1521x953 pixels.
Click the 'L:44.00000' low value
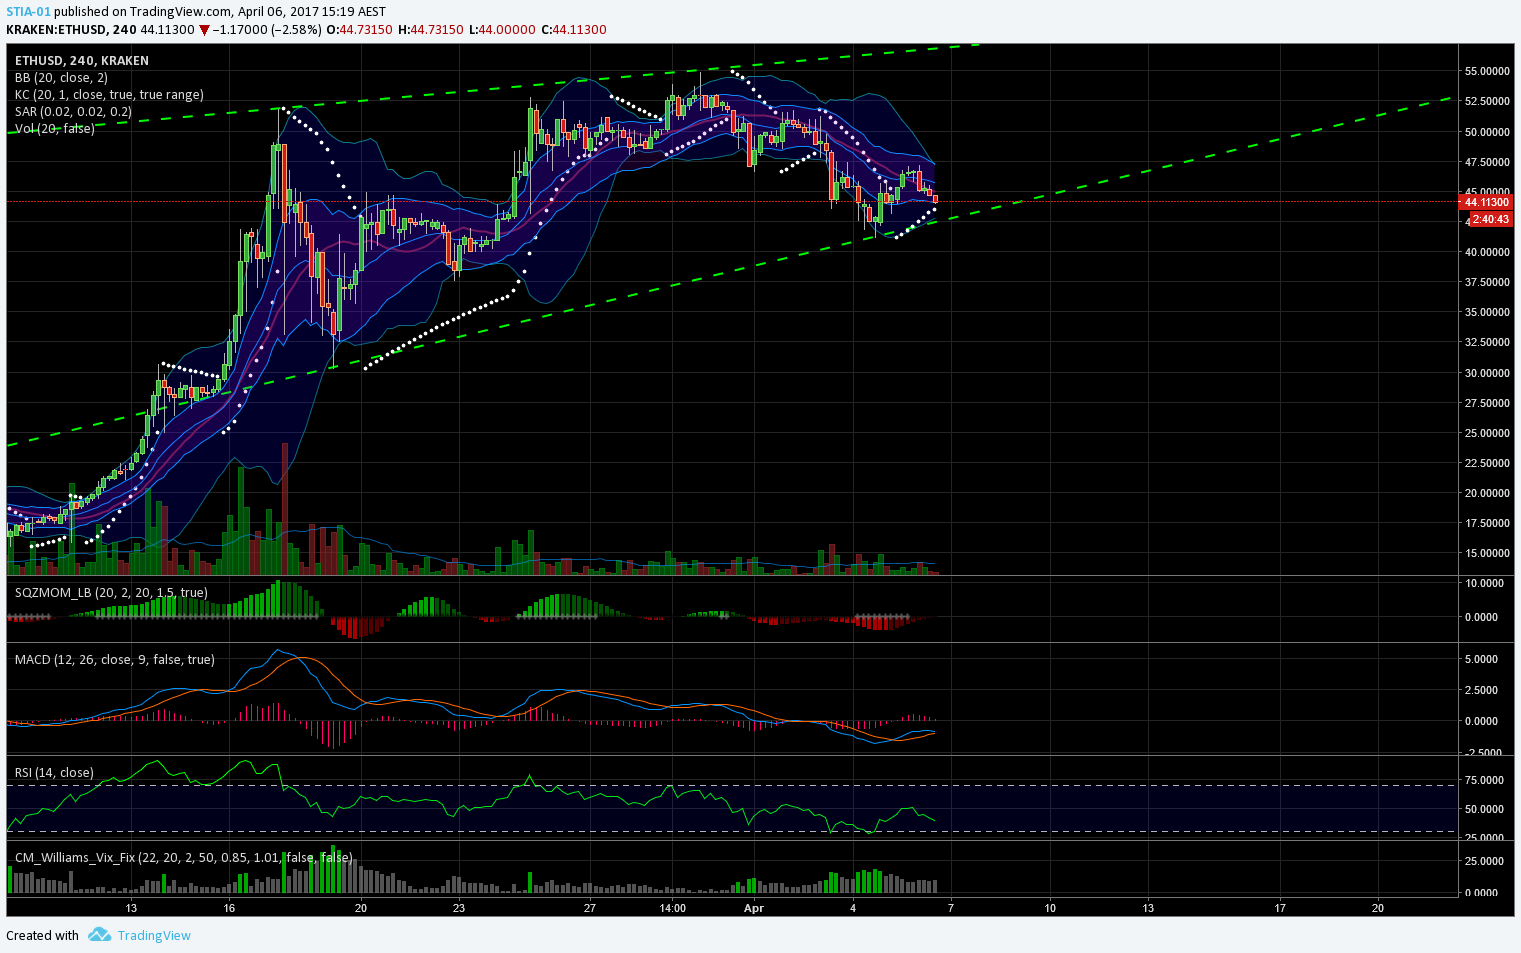point(503,30)
